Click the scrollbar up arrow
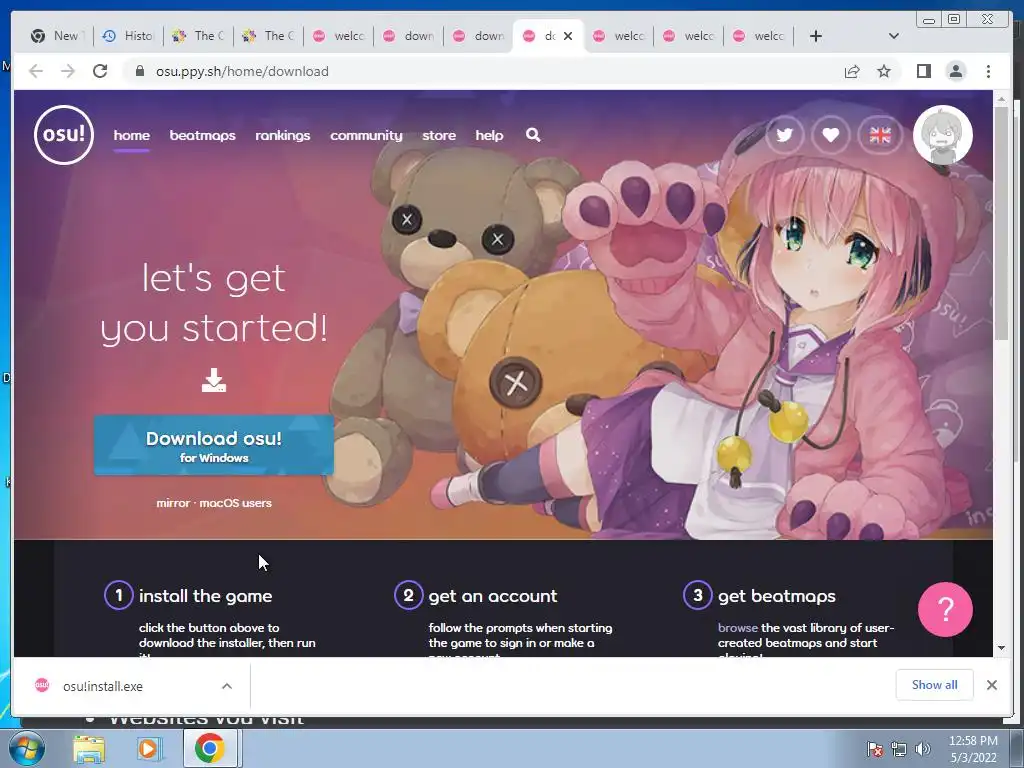Screen dimensions: 1024x768 [1001, 99]
